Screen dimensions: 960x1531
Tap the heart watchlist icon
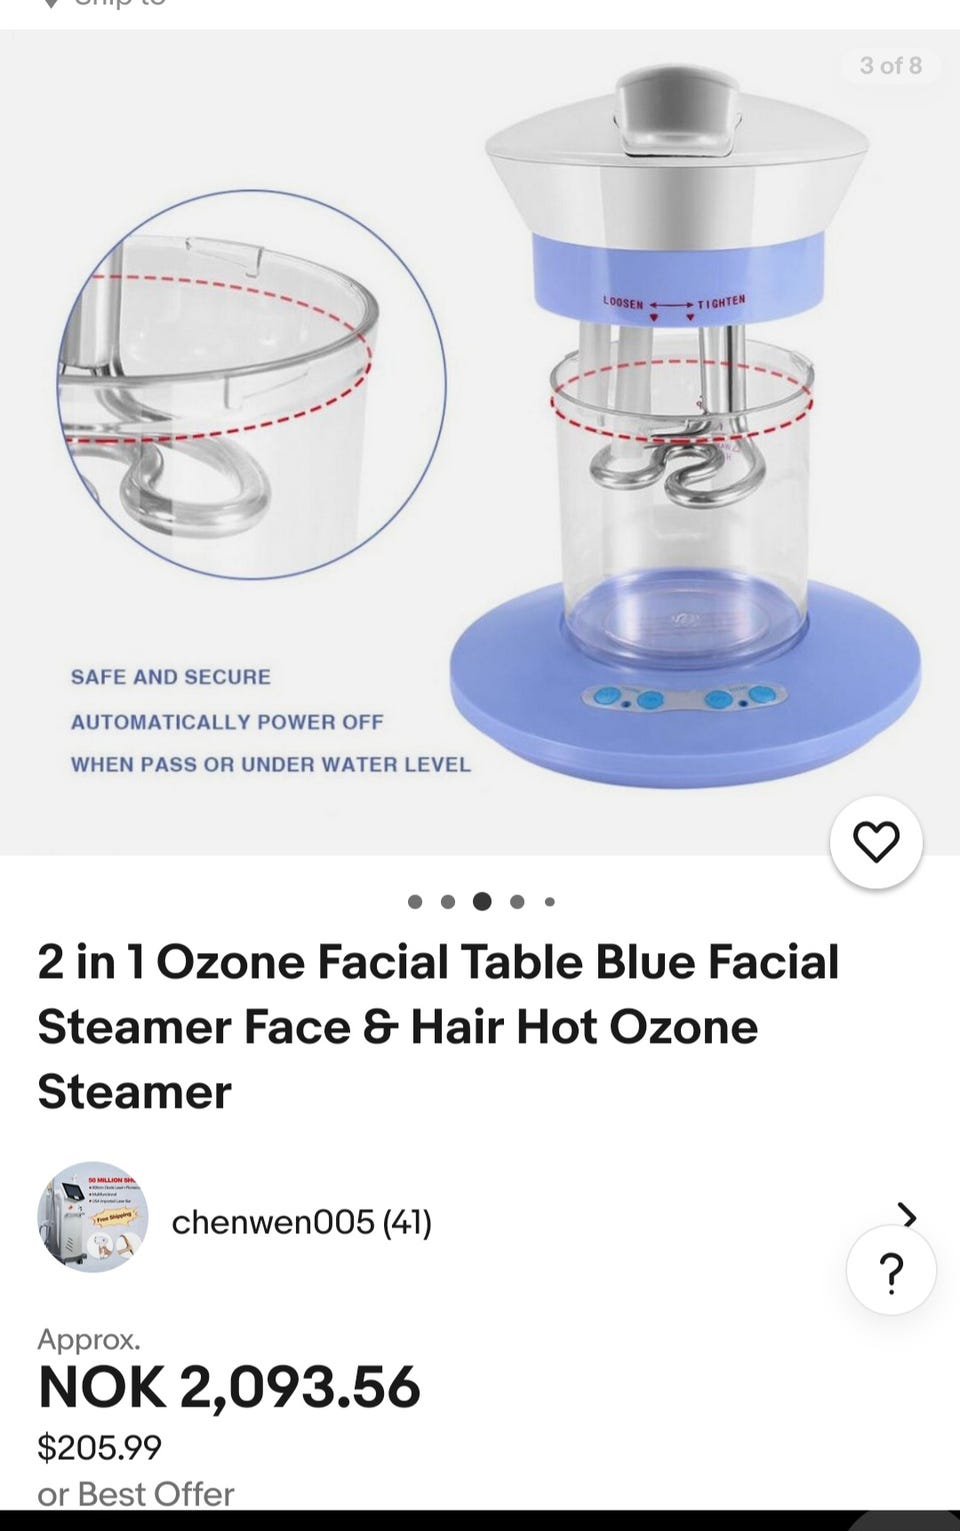coord(876,842)
